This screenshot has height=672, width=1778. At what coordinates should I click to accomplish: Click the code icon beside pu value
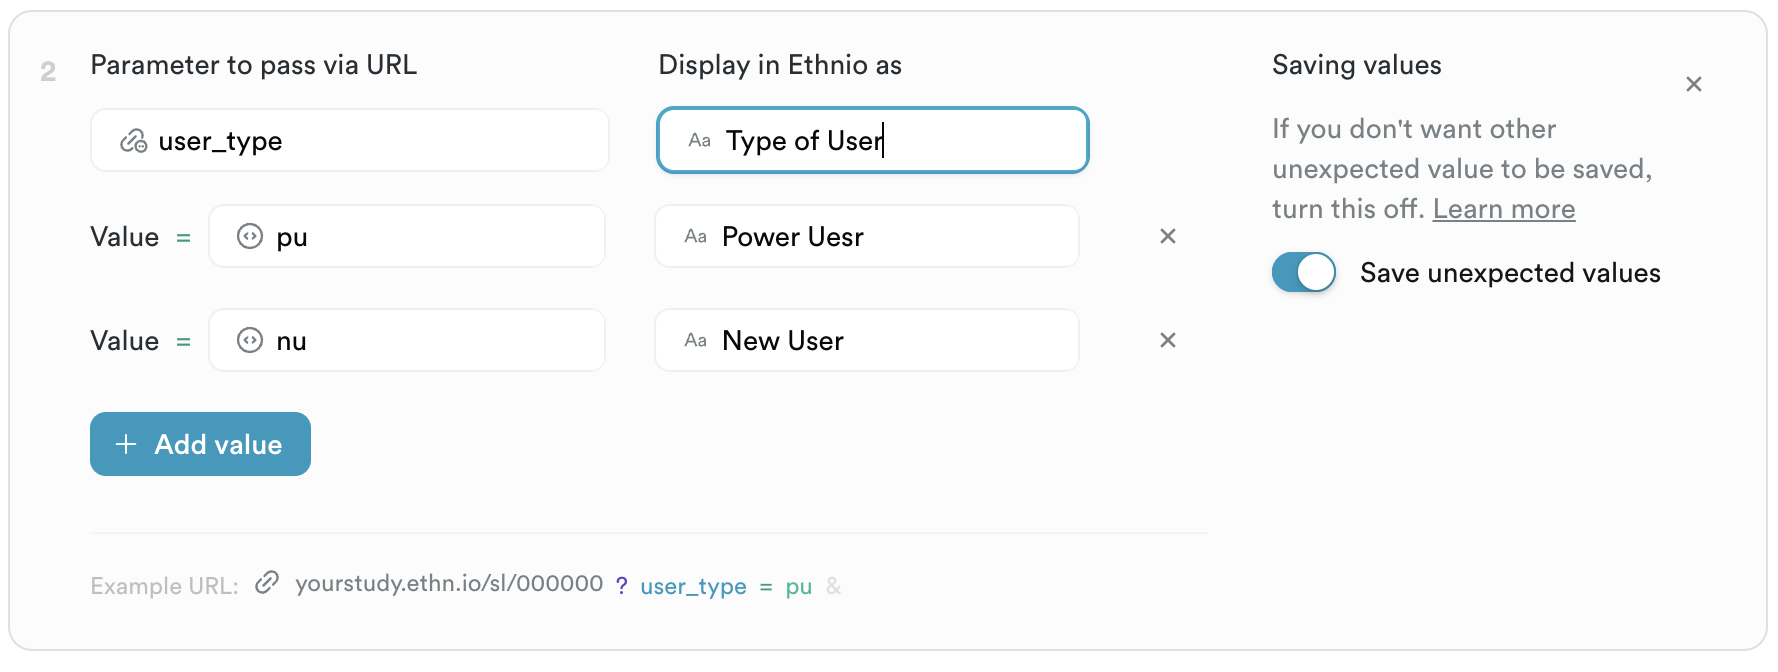[x=250, y=237]
